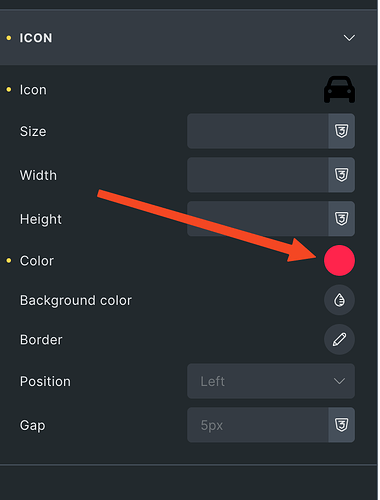Open the Border pencil editor
This screenshot has width=380, height=500.
(x=339, y=340)
